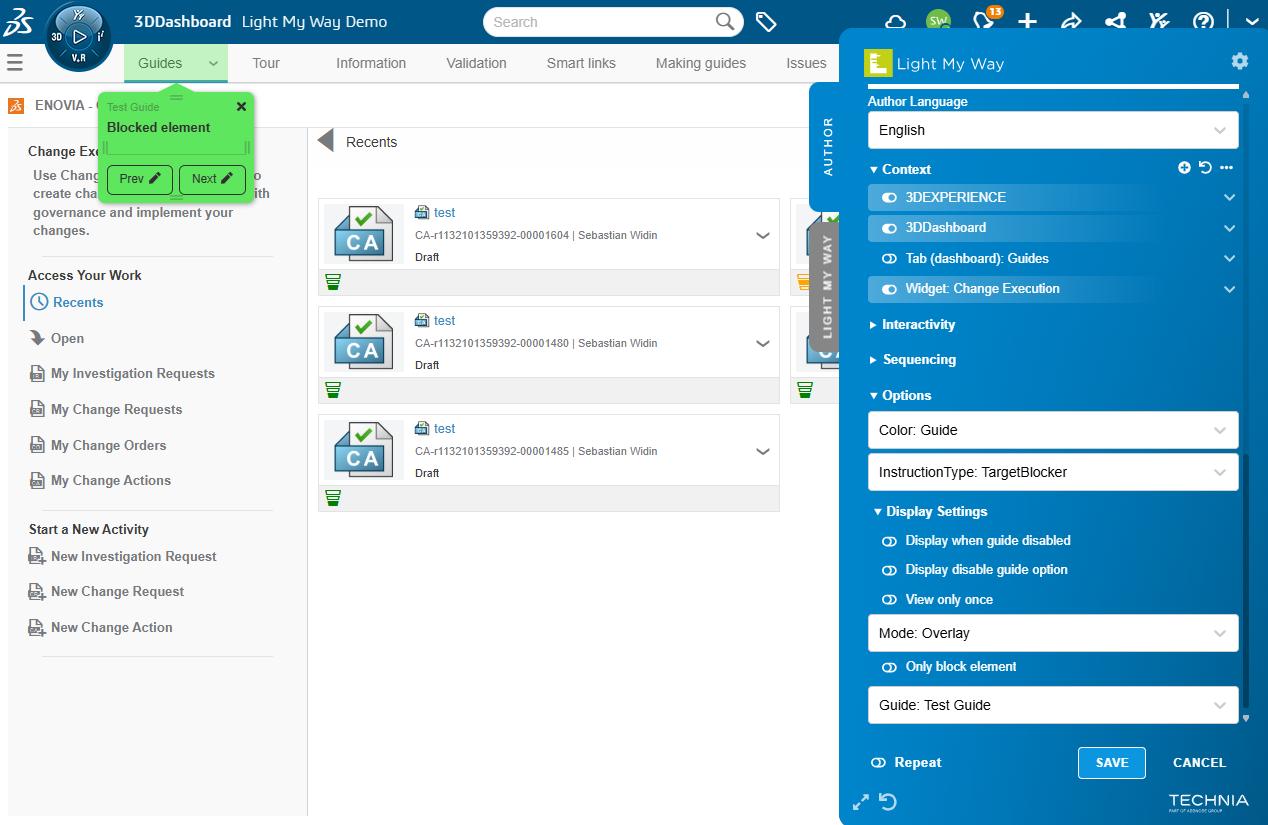Expand the Sequencing section

click(x=912, y=359)
